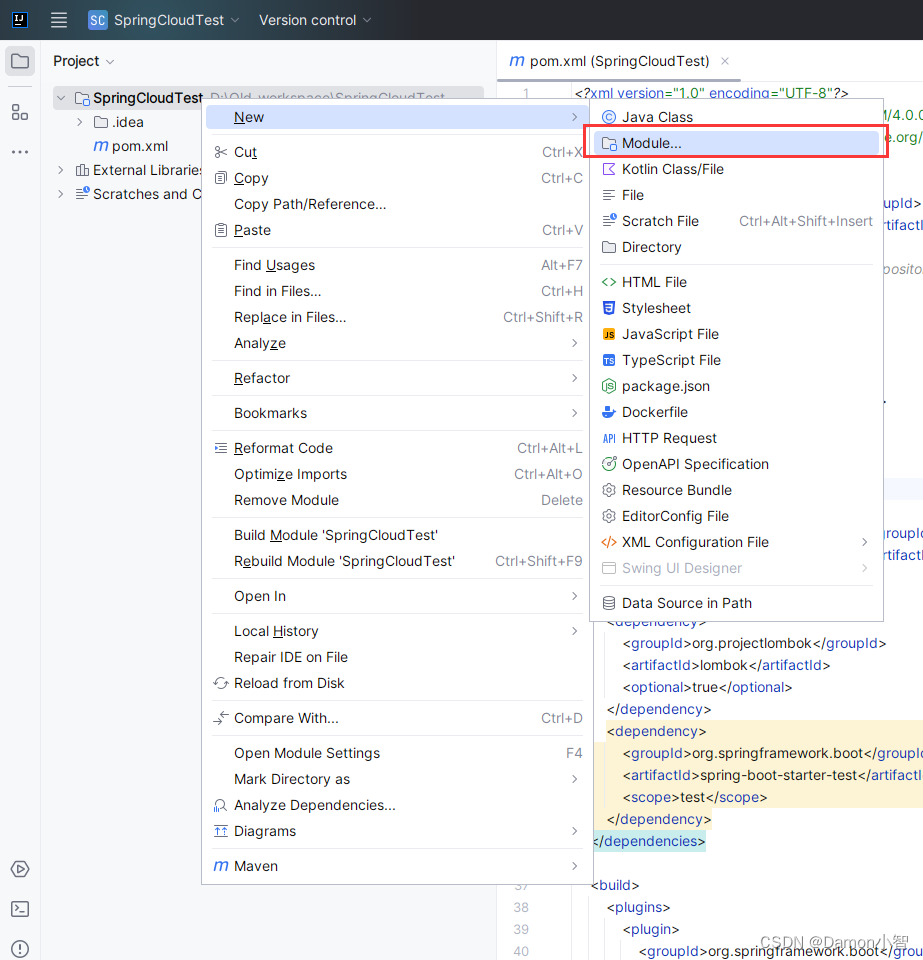This screenshot has width=923, height=960.
Task: Click the scissors icon beside Cut
Action: point(221,152)
